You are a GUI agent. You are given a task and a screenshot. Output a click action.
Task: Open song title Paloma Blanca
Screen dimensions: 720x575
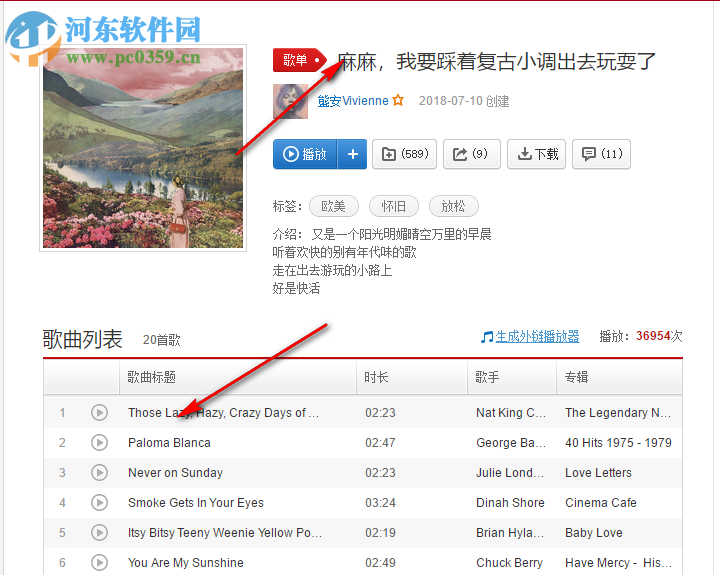coord(169,443)
